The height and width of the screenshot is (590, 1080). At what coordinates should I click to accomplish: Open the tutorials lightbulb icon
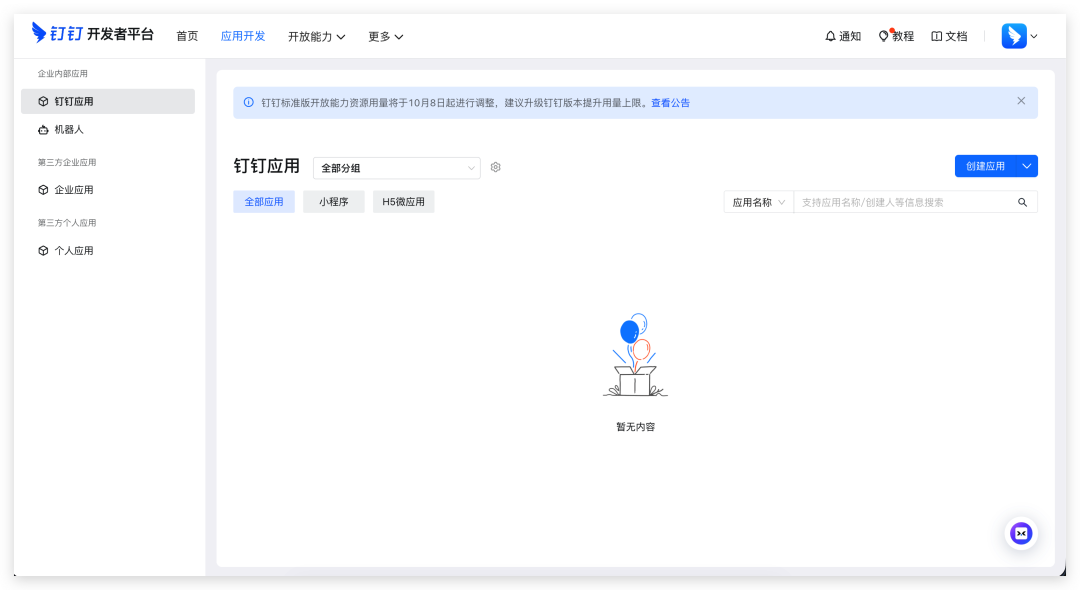pos(884,36)
